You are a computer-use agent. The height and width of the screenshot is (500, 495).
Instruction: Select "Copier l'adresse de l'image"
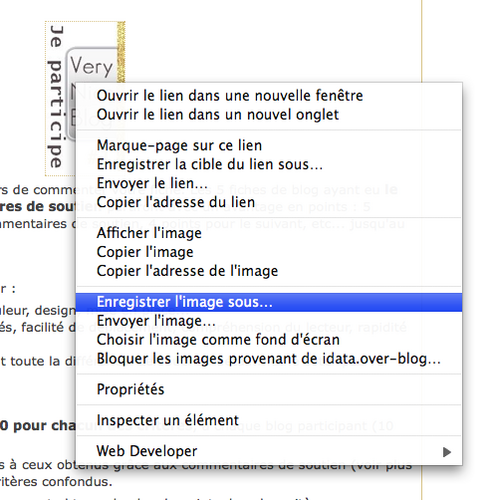click(269, 271)
